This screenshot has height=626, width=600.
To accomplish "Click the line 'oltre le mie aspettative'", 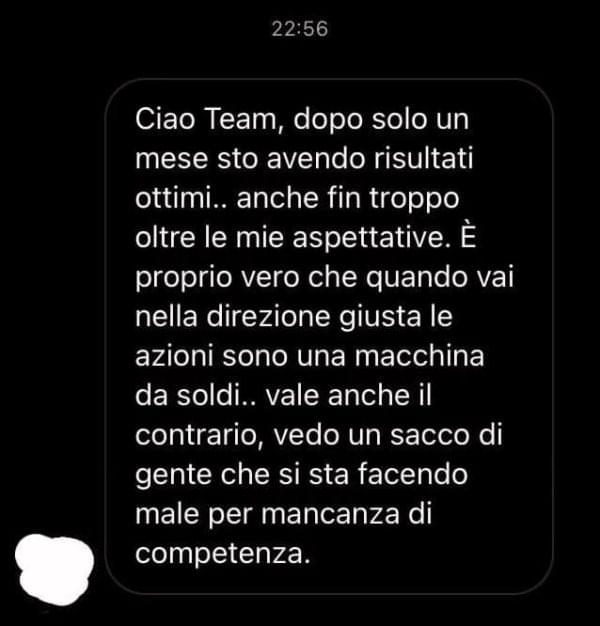I will point(290,238).
